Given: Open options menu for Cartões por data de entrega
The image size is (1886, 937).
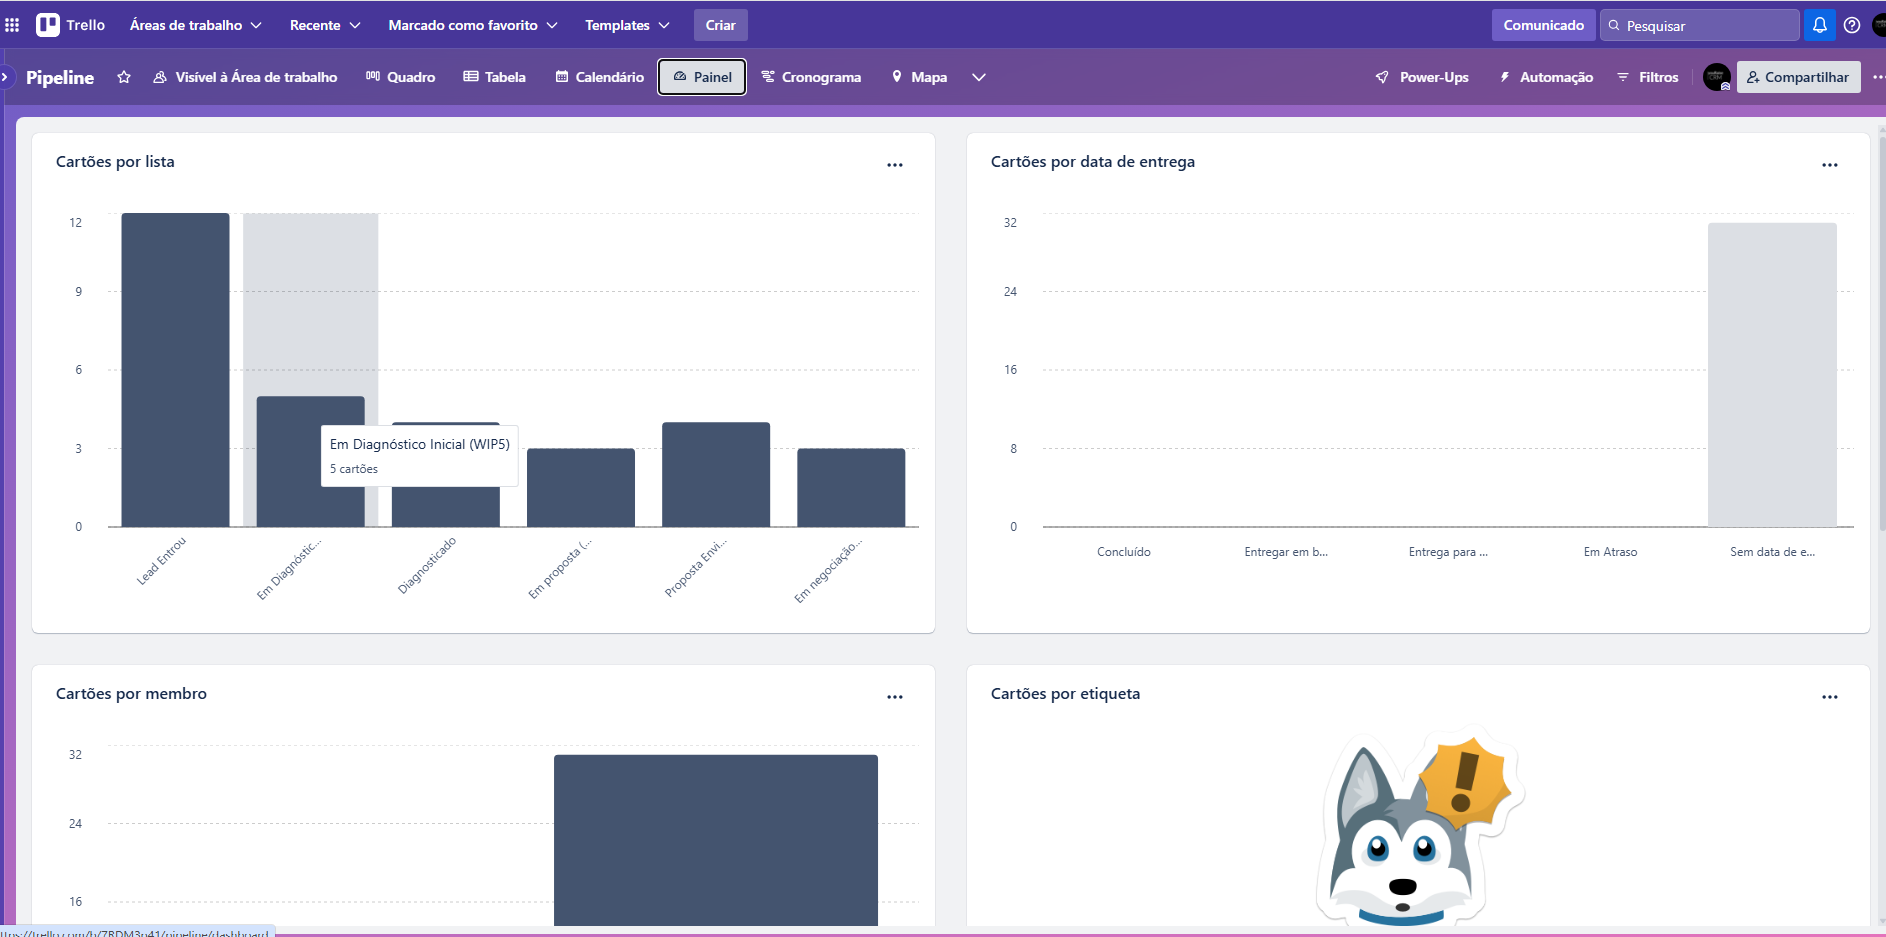Looking at the screenshot, I should [x=1830, y=165].
